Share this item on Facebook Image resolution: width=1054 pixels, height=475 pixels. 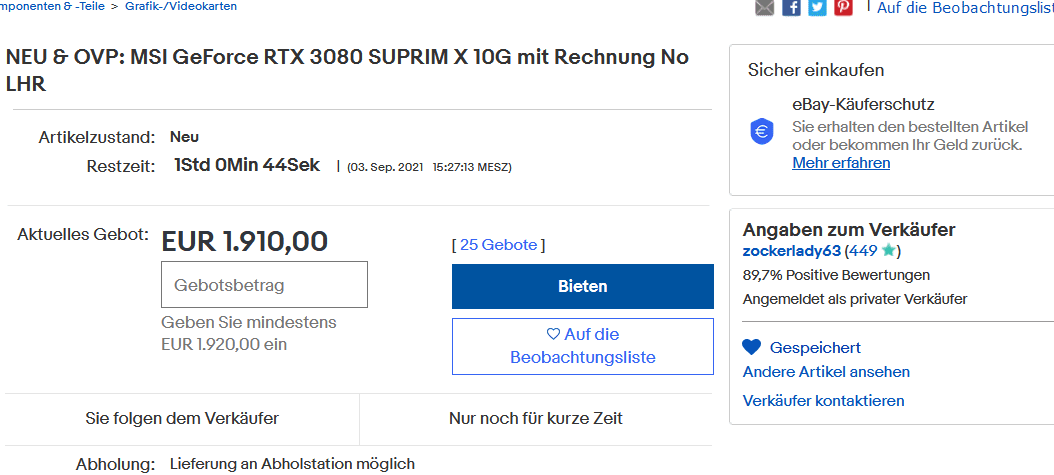coord(791,7)
